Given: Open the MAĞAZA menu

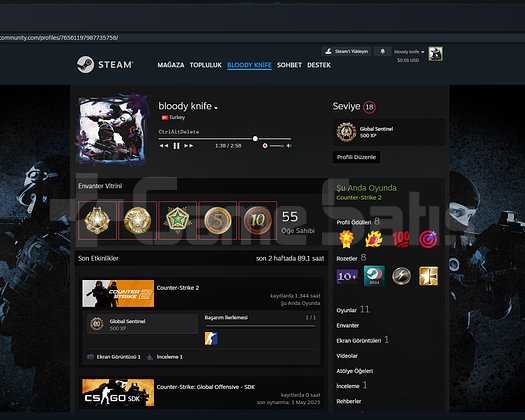Looking at the screenshot, I should (x=171, y=65).
